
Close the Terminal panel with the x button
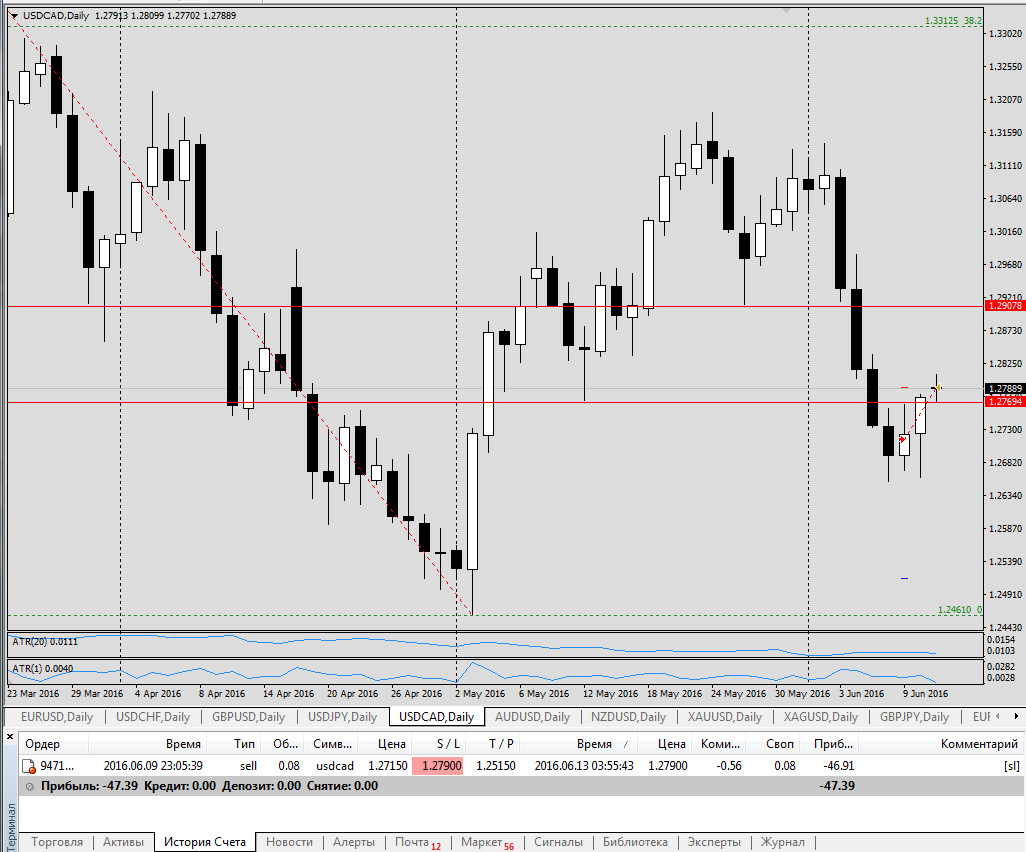(10, 737)
